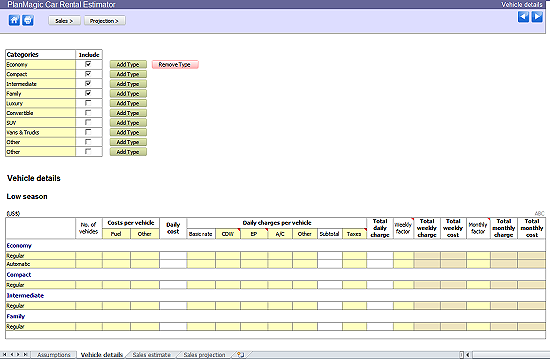The width and height of the screenshot is (550, 361).
Task: Add Type for Intermediate category
Action: pos(128,84)
